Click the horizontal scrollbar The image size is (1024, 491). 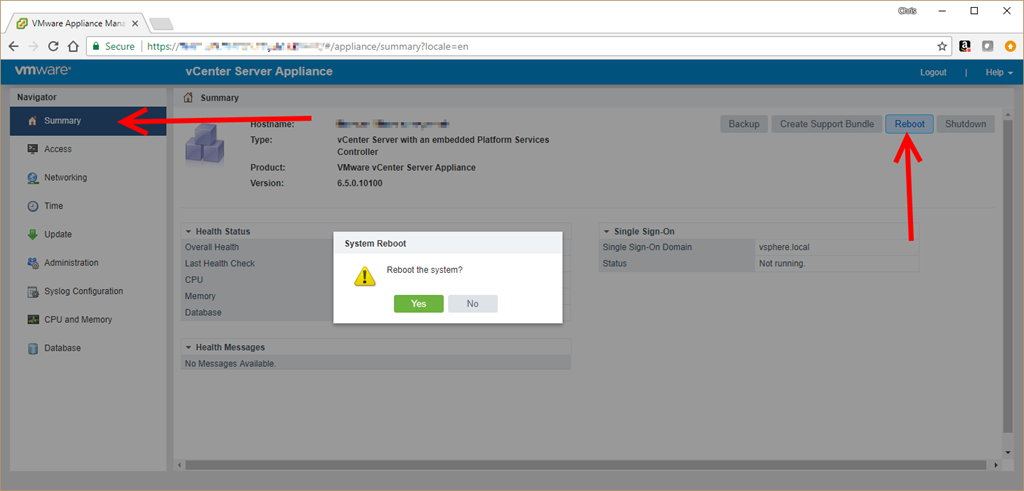click(585, 465)
